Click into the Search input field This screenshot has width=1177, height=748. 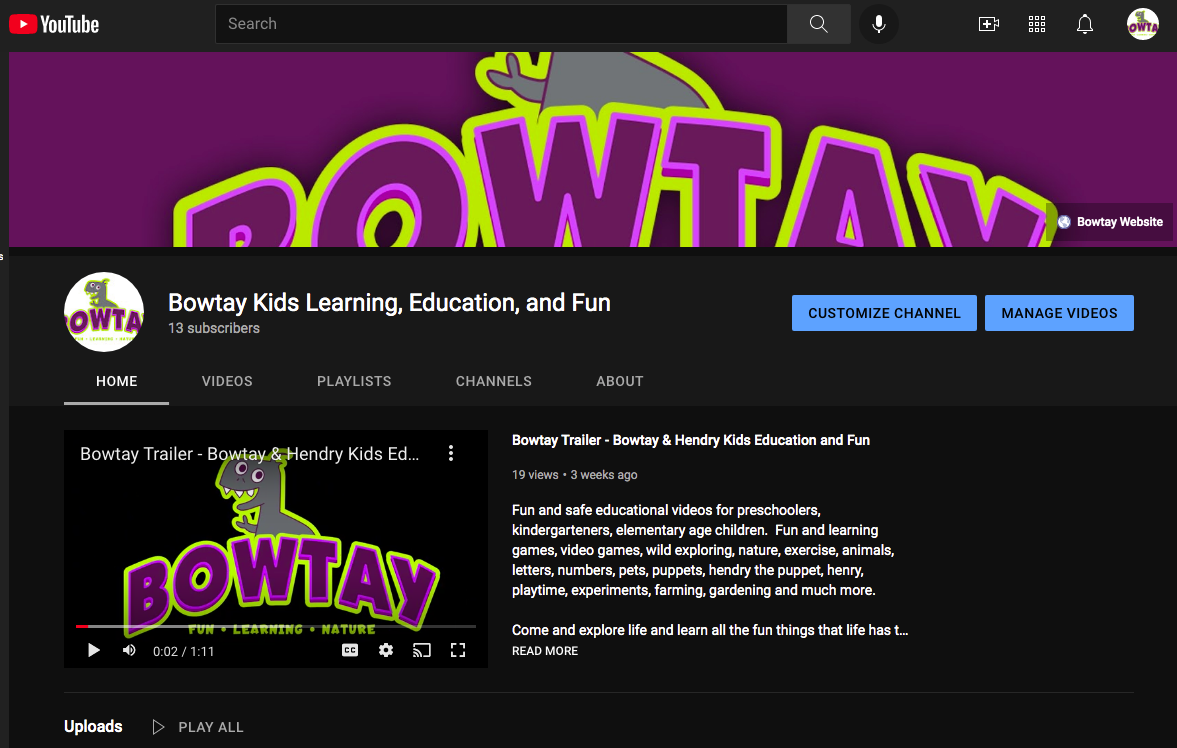click(x=500, y=24)
